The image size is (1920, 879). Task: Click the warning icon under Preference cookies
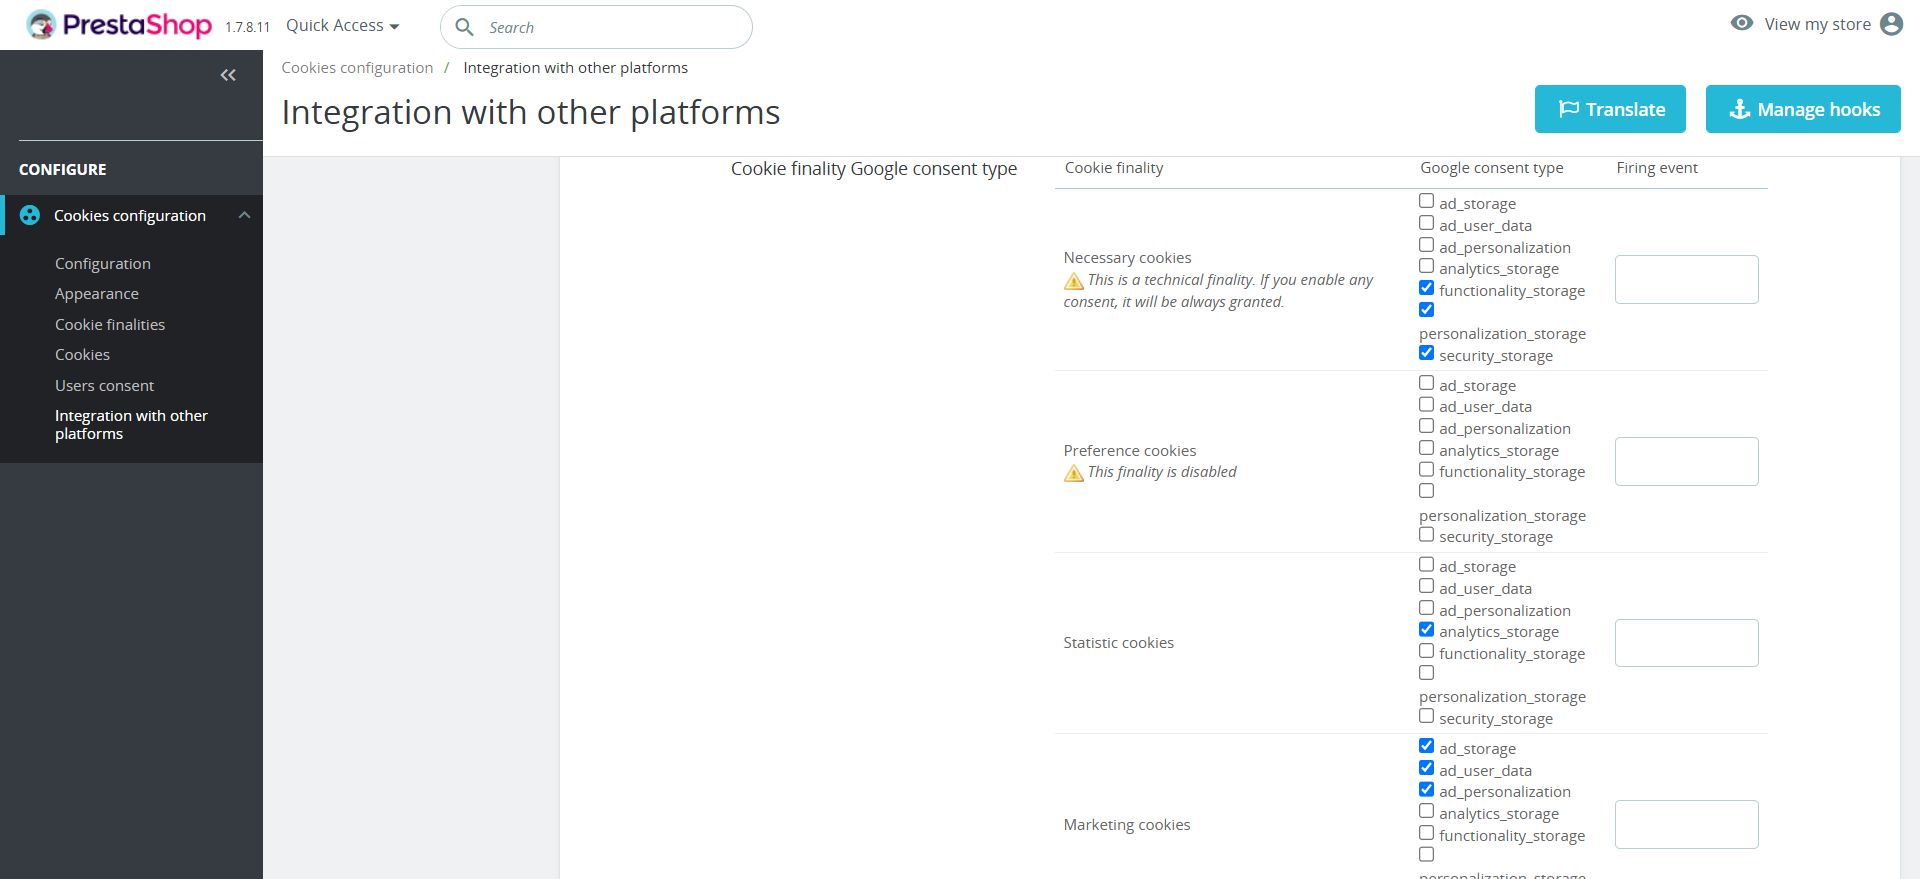(x=1074, y=473)
